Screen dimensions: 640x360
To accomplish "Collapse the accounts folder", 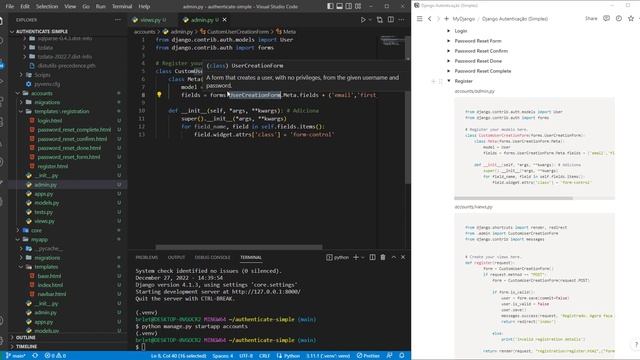I will click(43, 93).
